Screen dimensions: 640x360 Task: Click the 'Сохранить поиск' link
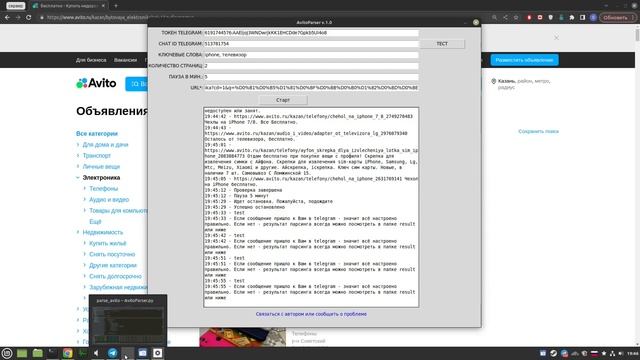pyautogui.click(x=538, y=131)
